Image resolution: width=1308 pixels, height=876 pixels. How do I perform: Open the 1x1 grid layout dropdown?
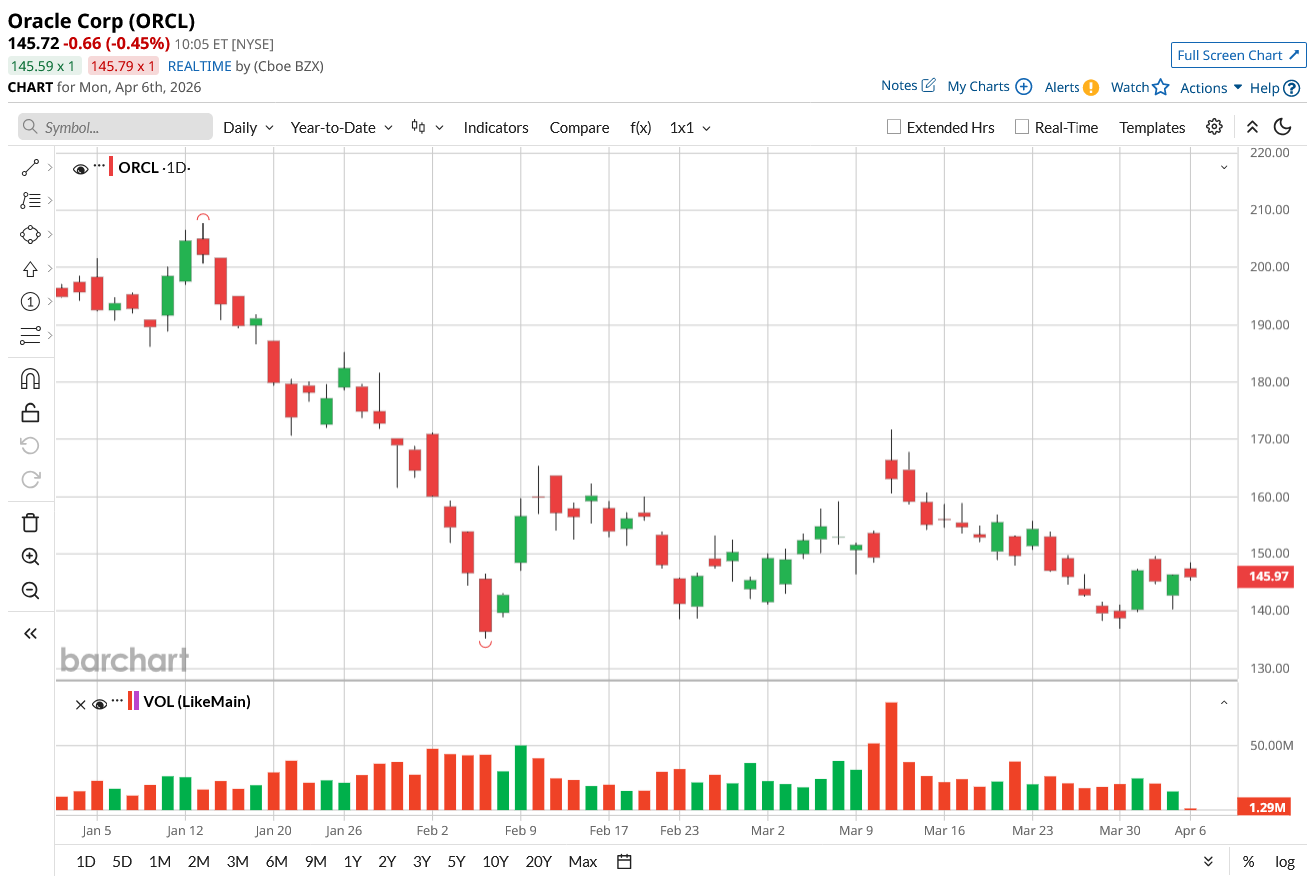tap(690, 127)
